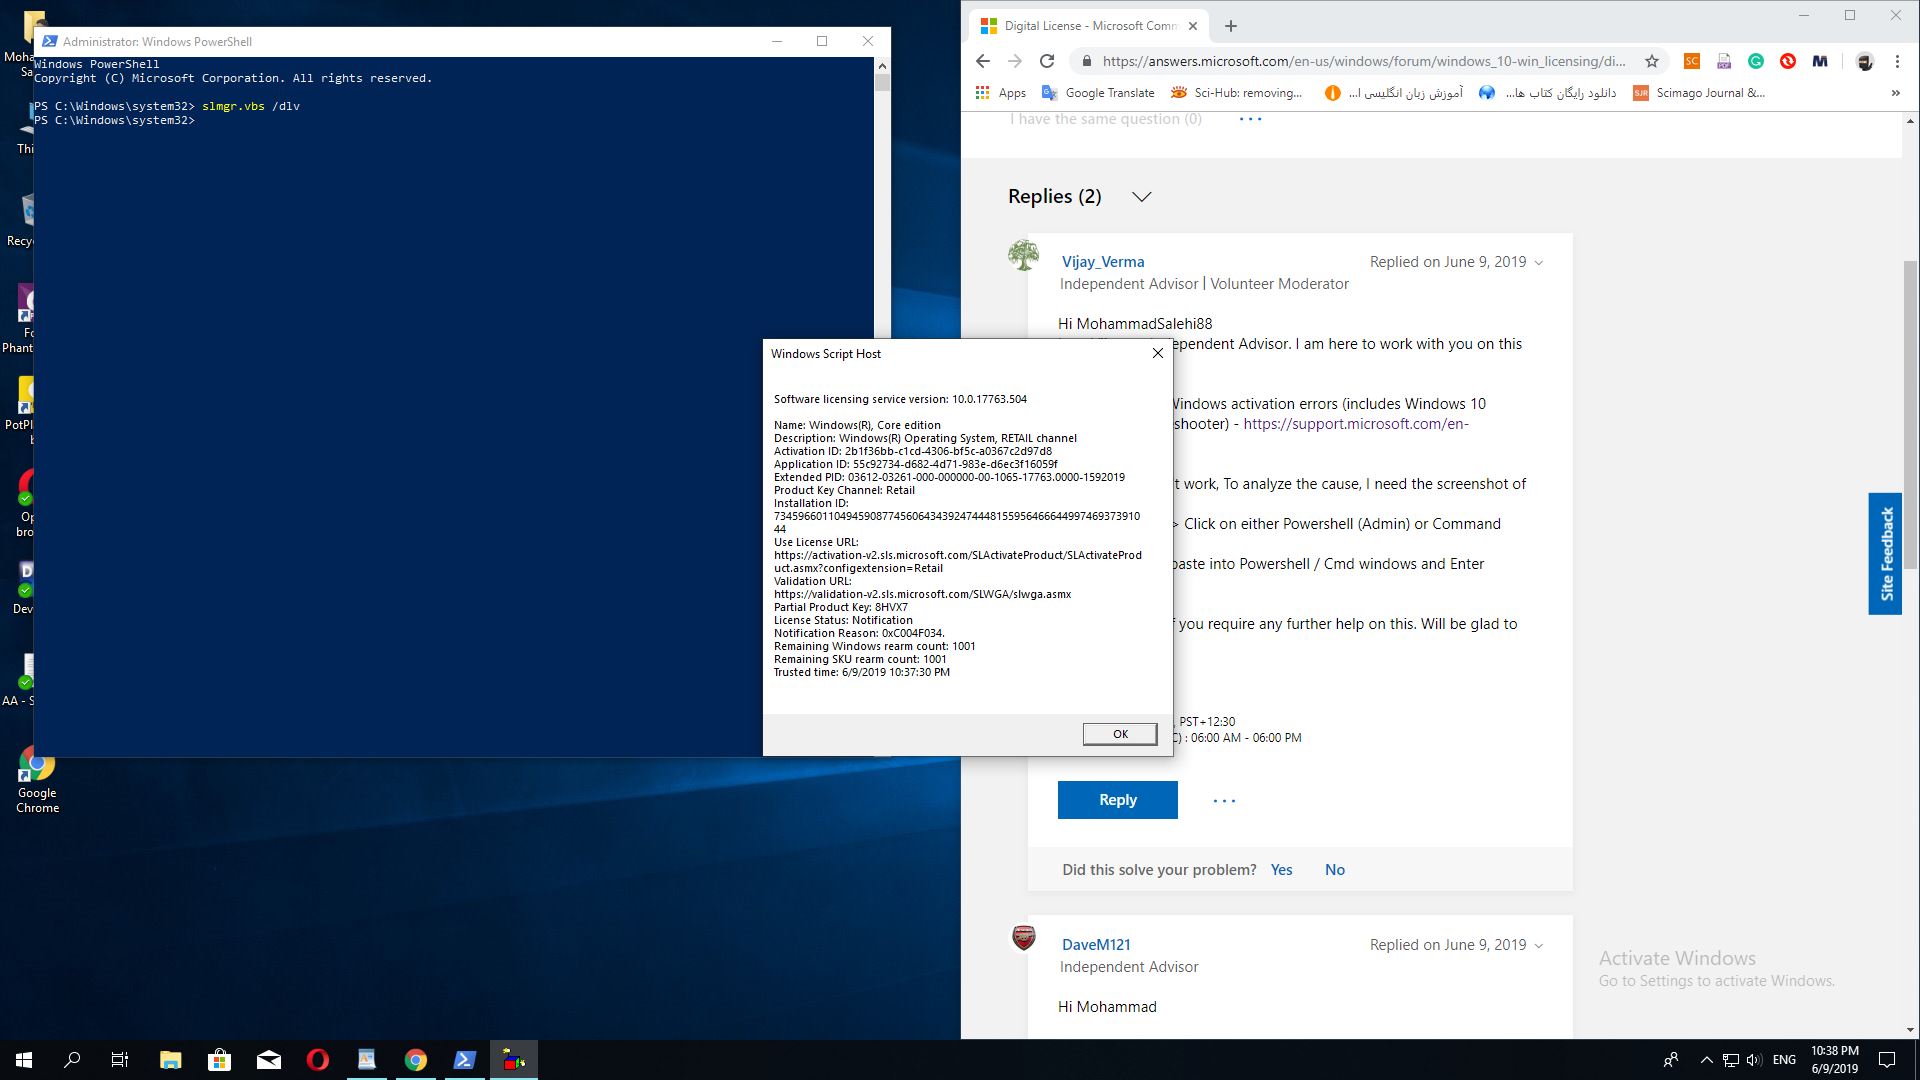Screen dimensions: 1920x1080
Task: Open Chrome's three-dot menu
Action: point(1897,61)
